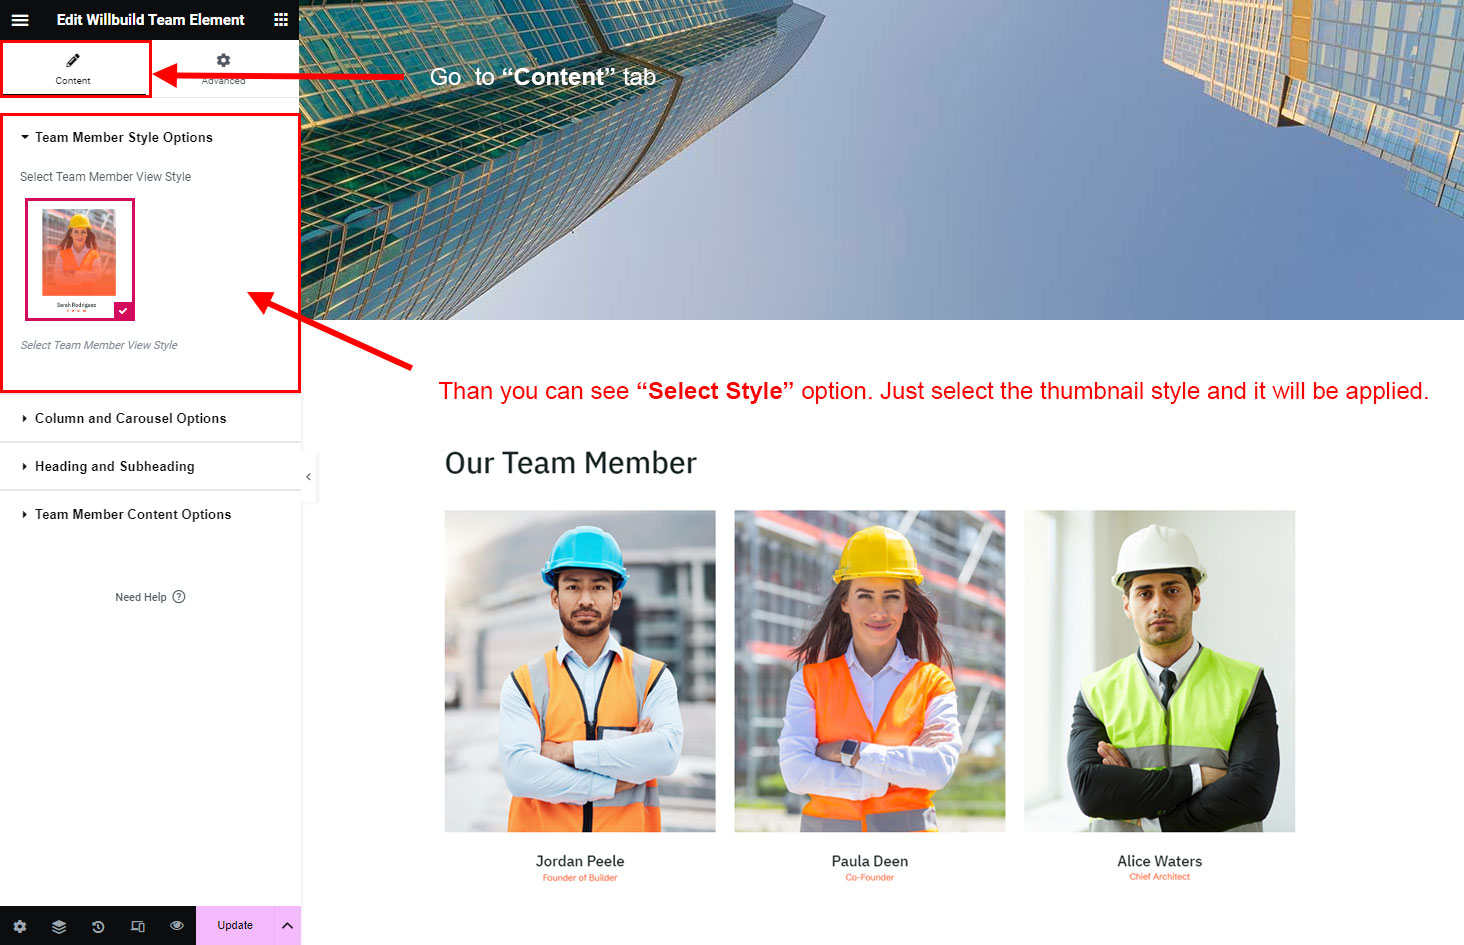The height and width of the screenshot is (945, 1464).
Task: Click the Jordan Peele team photo
Action: coord(580,671)
